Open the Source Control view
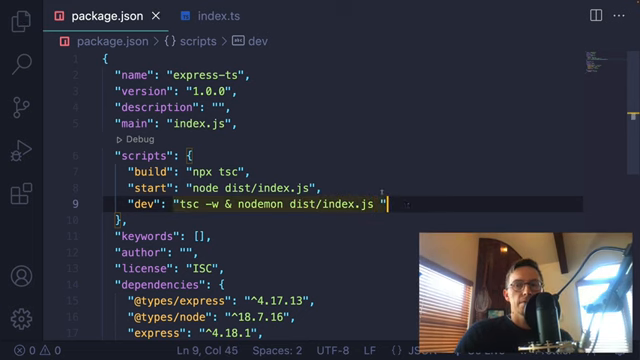 21,108
